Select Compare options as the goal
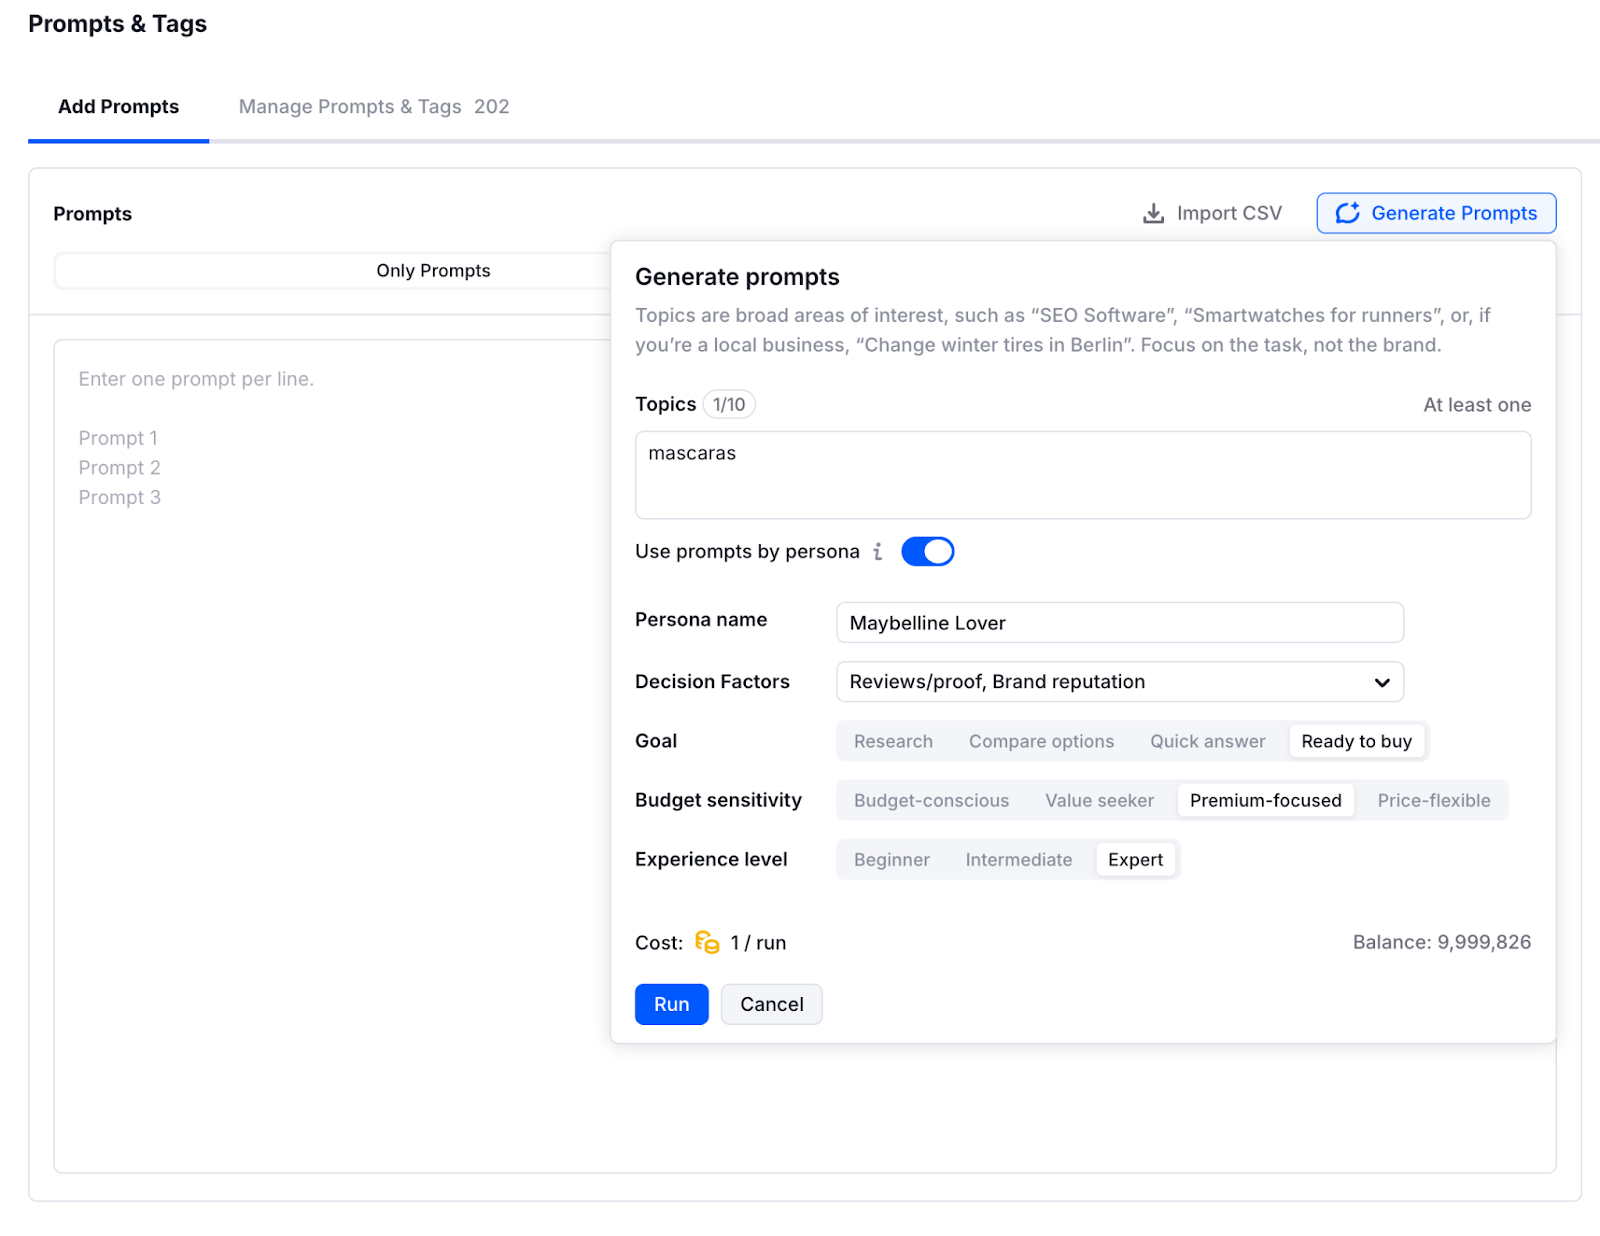 click(1040, 741)
